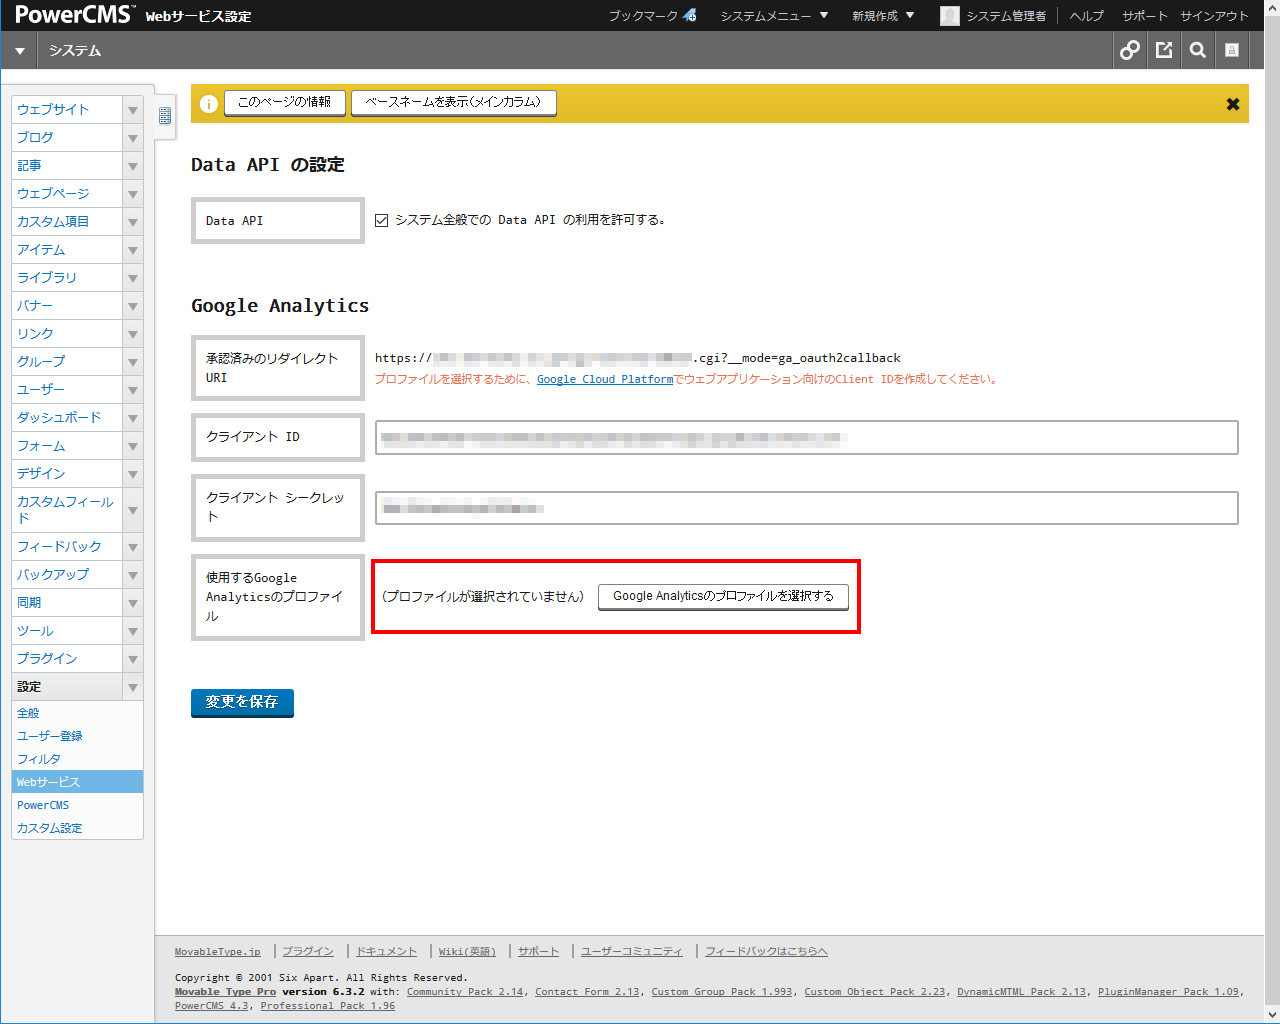The width and height of the screenshot is (1280, 1024).
Task: Open Community Pack 2.14 link
Action: [x=465, y=992]
